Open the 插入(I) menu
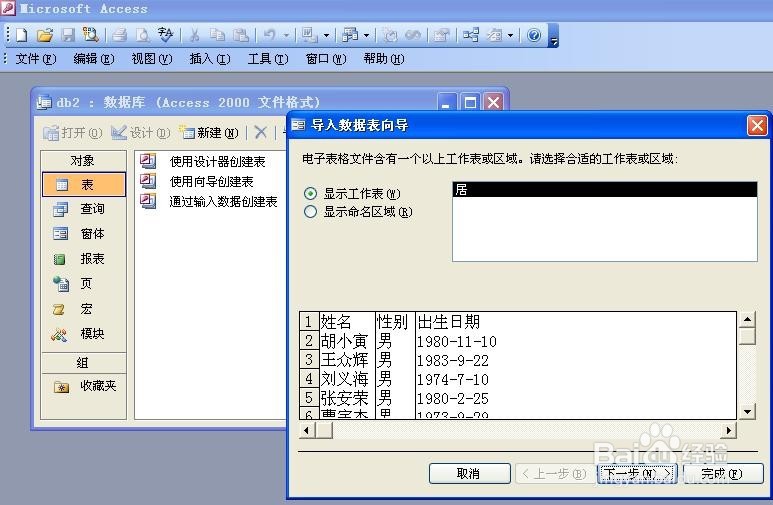The image size is (773, 505). tap(210, 59)
